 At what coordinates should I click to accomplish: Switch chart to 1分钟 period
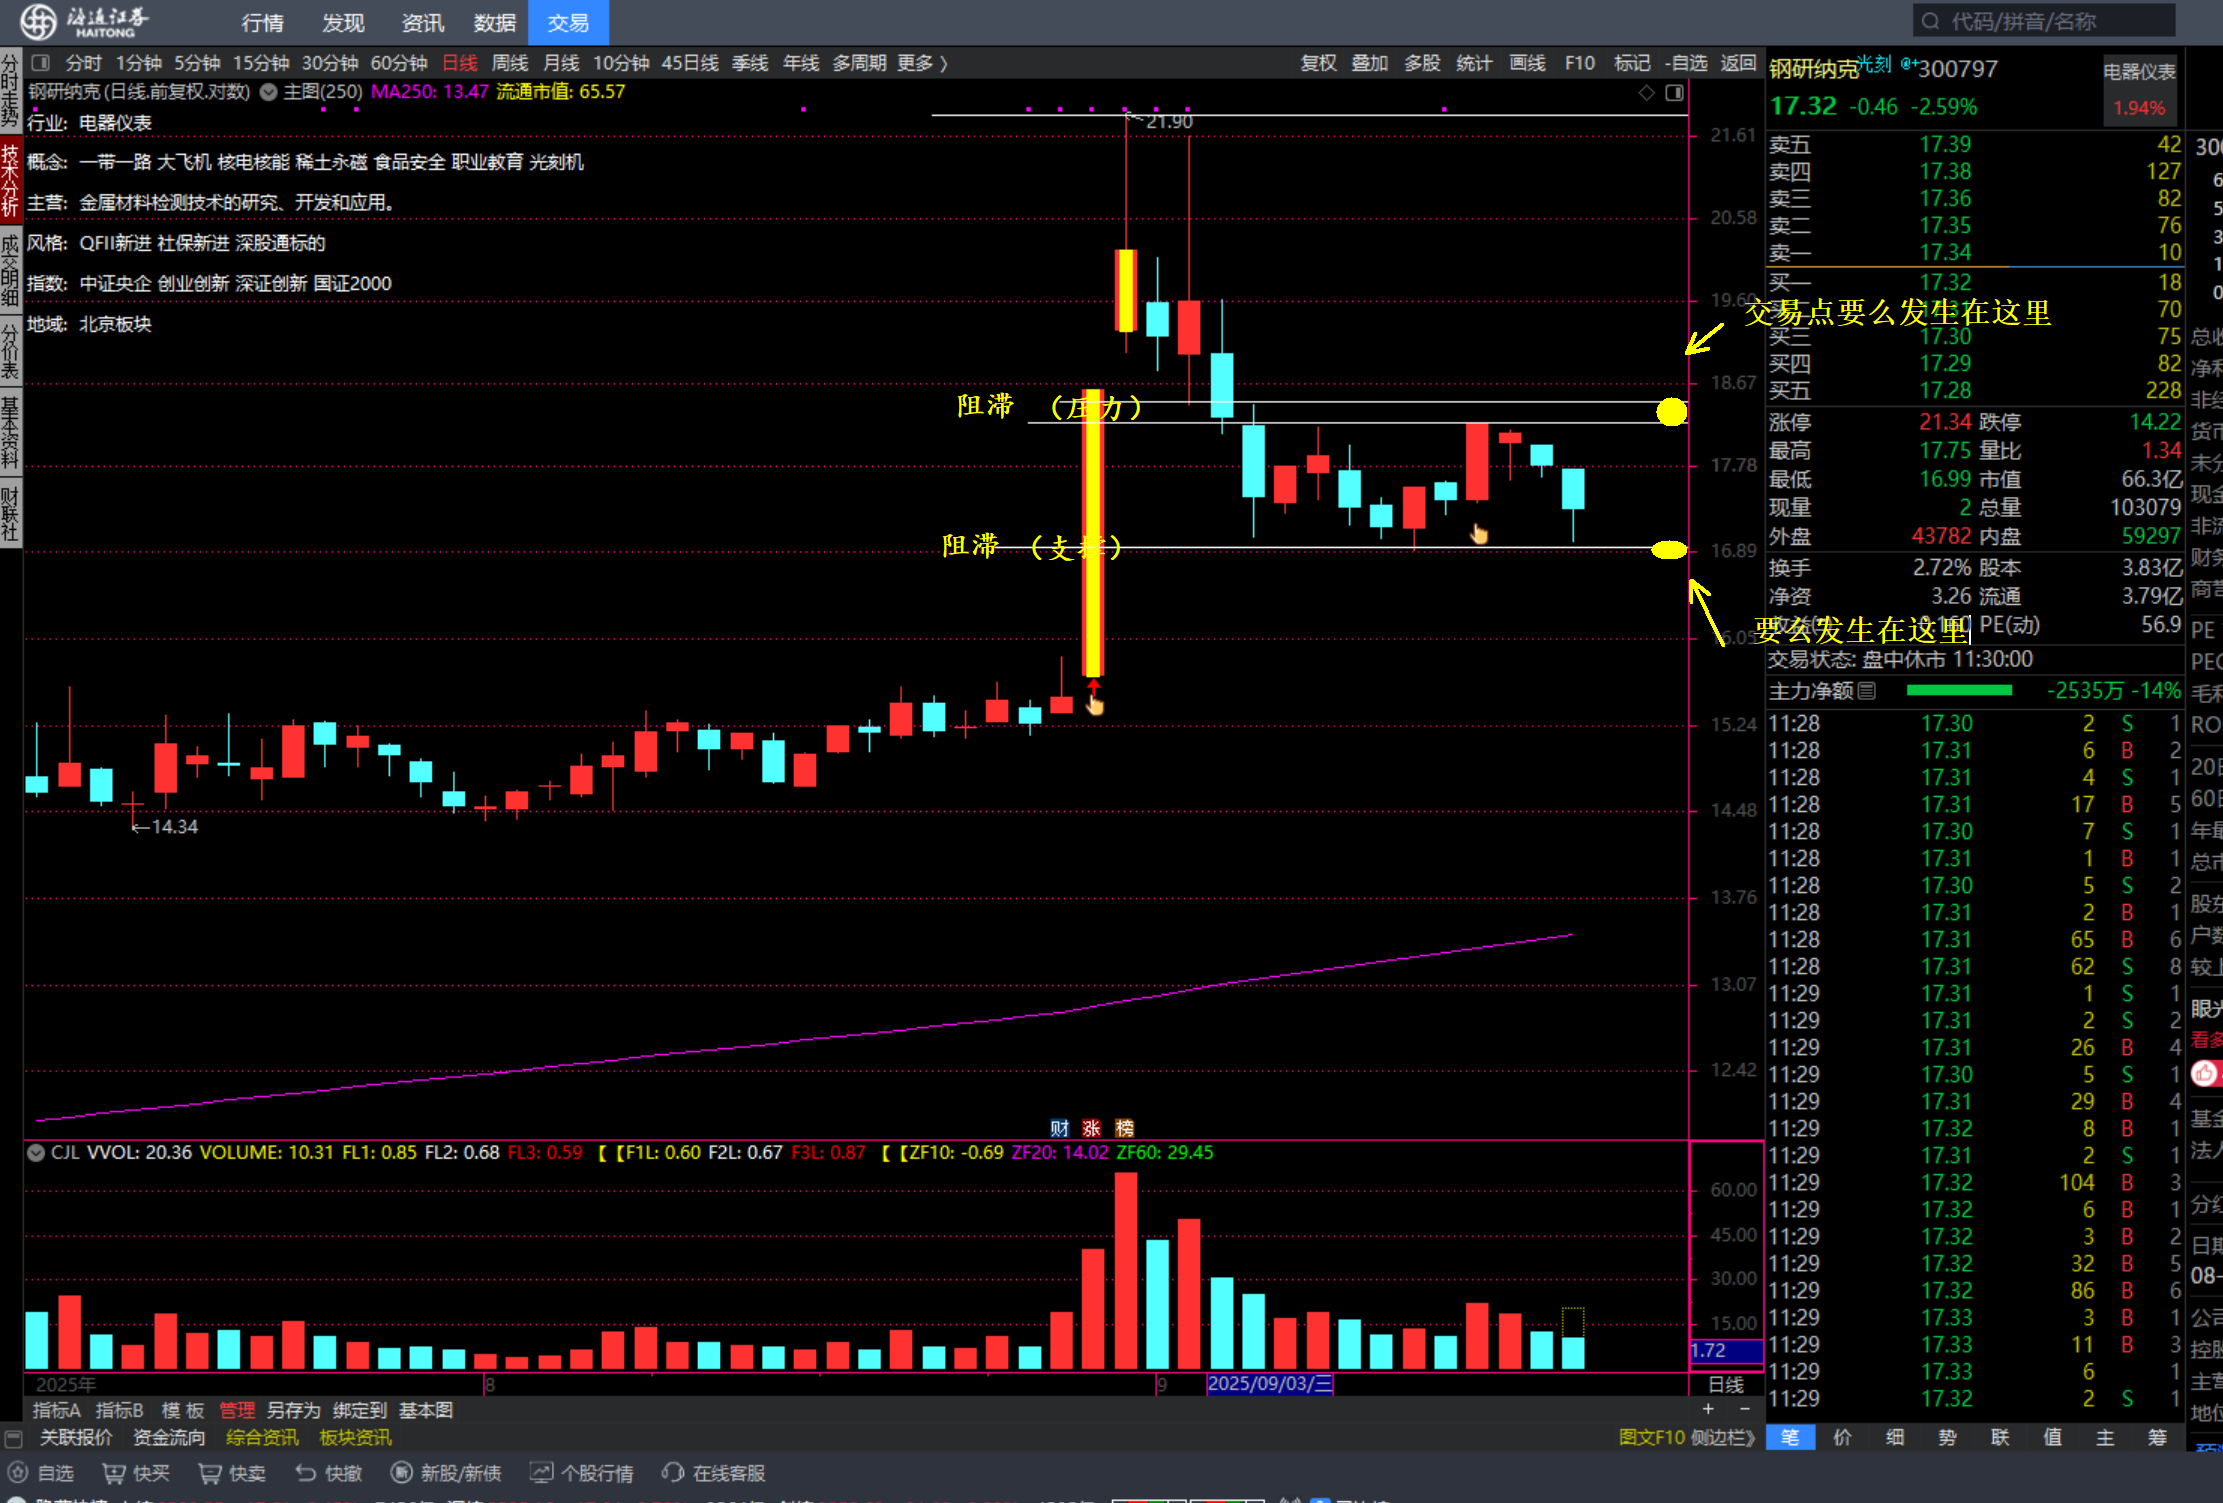[138, 63]
